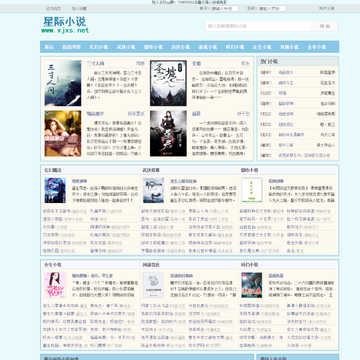Viewport: 360px width, 360px height.
Task: Open featured book title in 武侠 section
Action: click(183, 181)
